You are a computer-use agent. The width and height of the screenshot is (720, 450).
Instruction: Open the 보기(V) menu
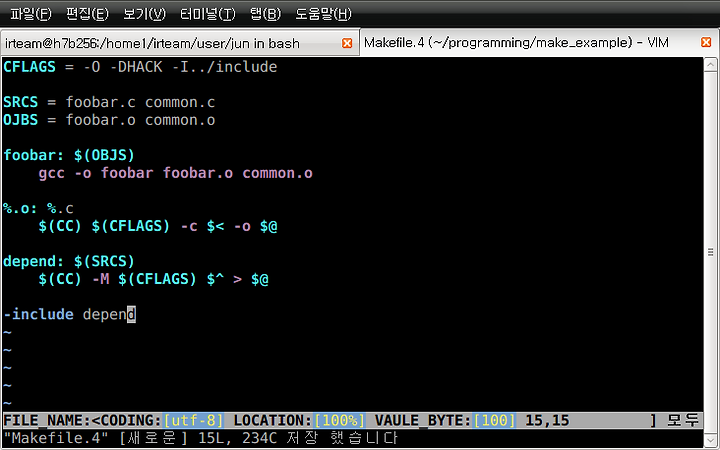click(144, 14)
